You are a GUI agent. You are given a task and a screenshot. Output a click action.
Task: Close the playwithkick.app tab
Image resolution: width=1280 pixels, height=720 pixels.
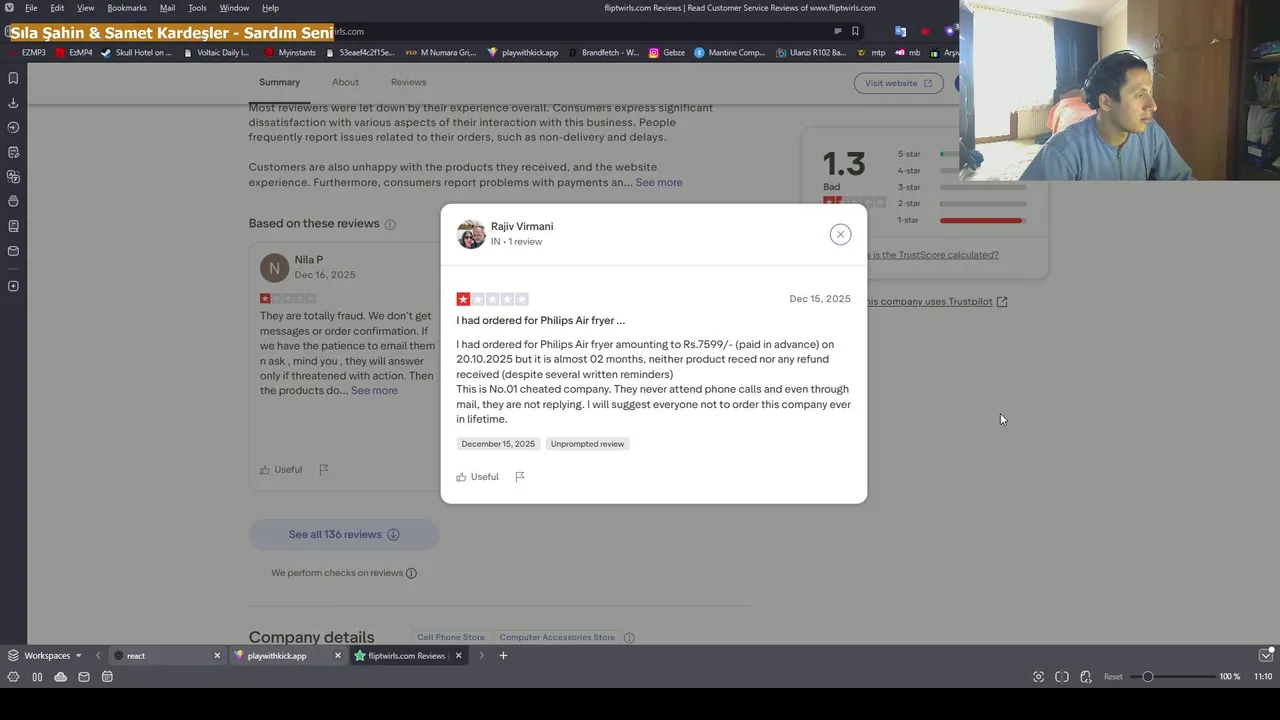338,656
